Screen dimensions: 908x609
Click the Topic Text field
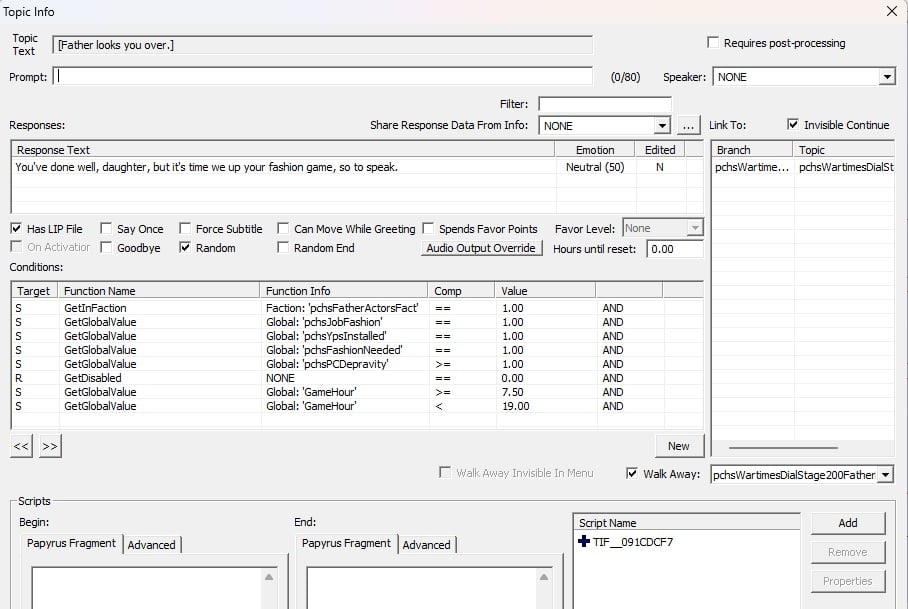point(323,45)
